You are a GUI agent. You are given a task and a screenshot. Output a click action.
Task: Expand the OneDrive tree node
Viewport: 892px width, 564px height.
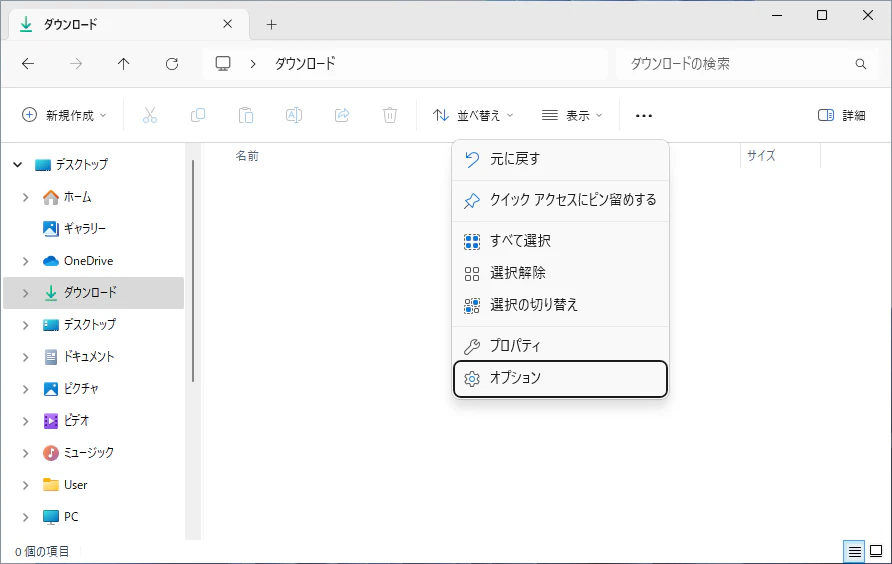tap(25, 261)
